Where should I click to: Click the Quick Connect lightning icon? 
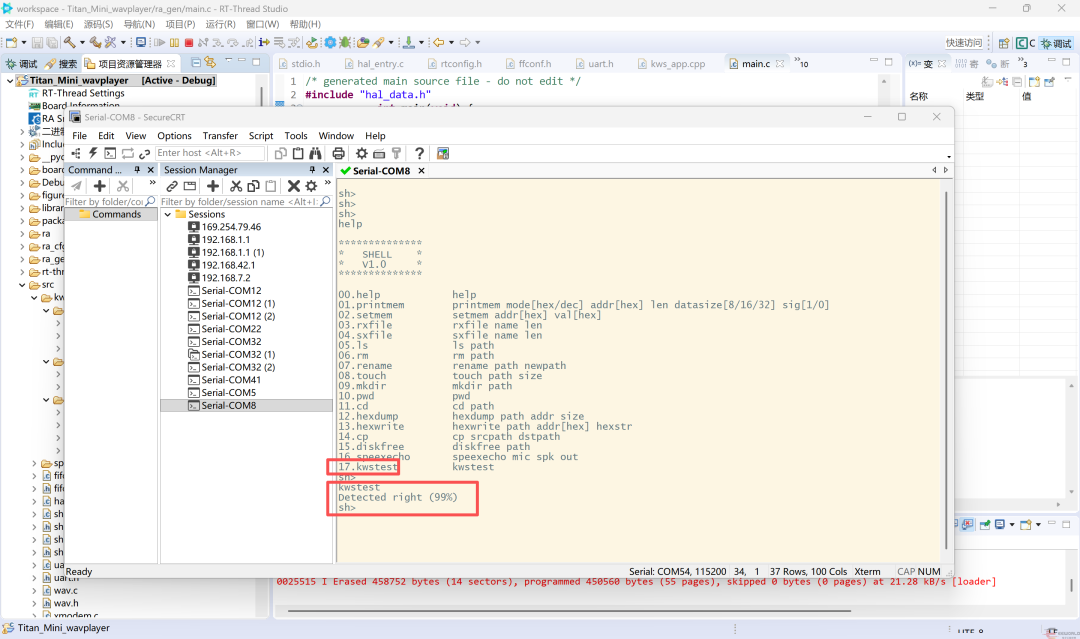pos(93,153)
